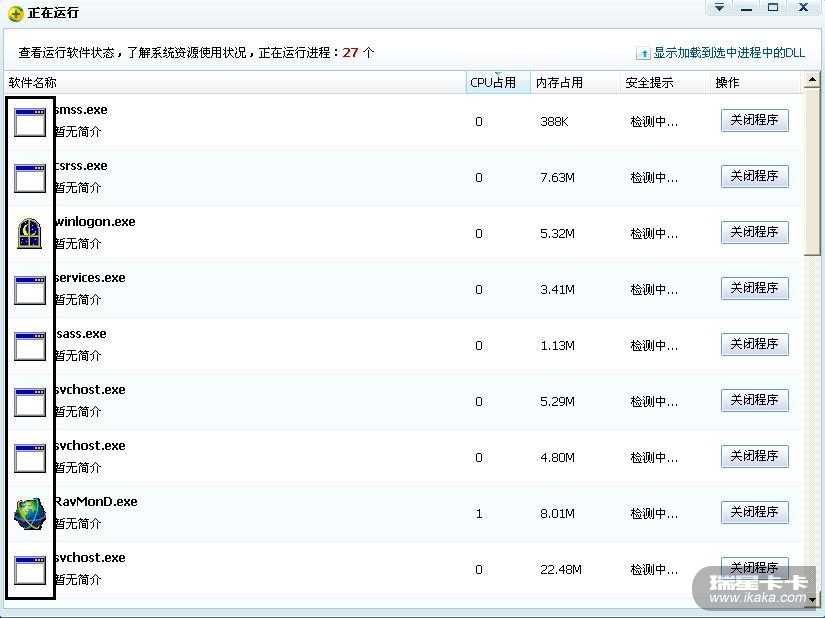Click the 4.80M svchost.exe icon
This screenshot has width=825, height=618.
pyautogui.click(x=30, y=458)
